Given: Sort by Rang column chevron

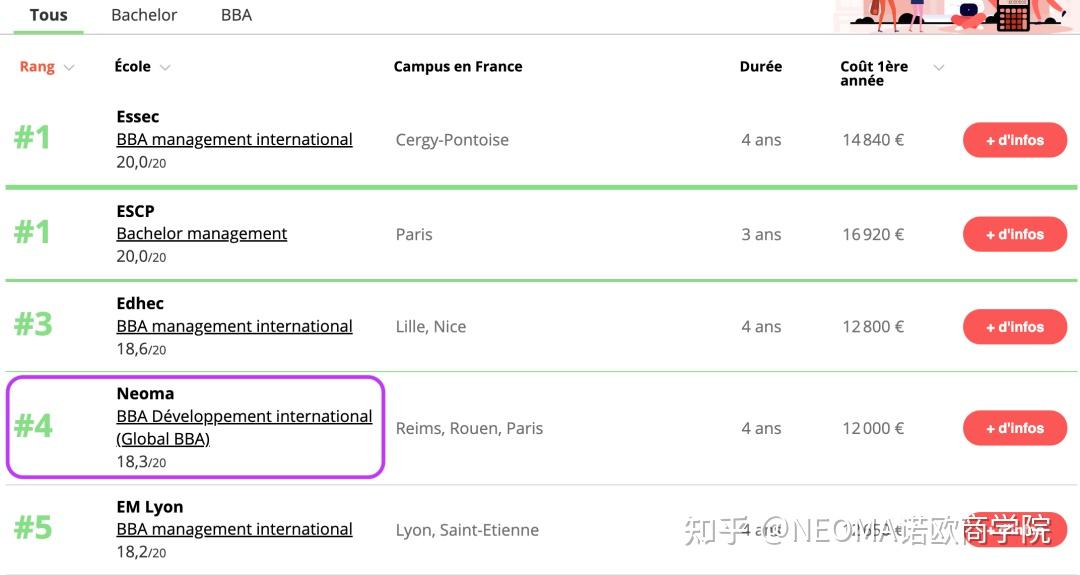Looking at the screenshot, I should 69,67.
